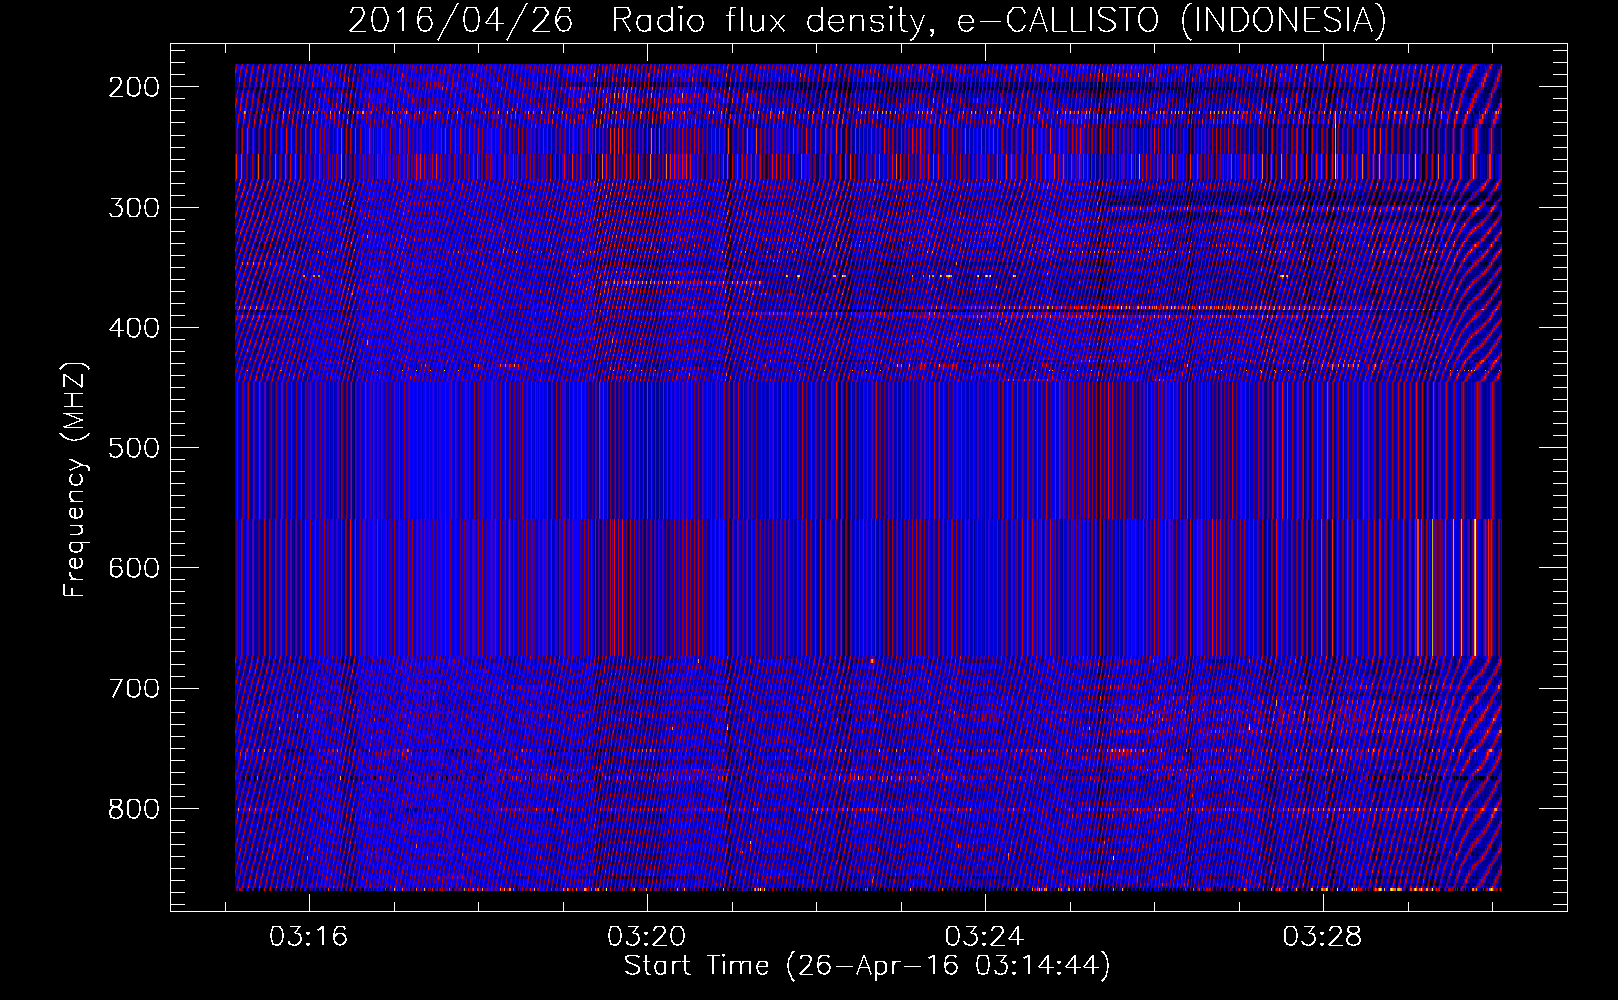Click the 600 frequency tick label
This screenshot has height=1000, width=1618.
click(x=134, y=568)
